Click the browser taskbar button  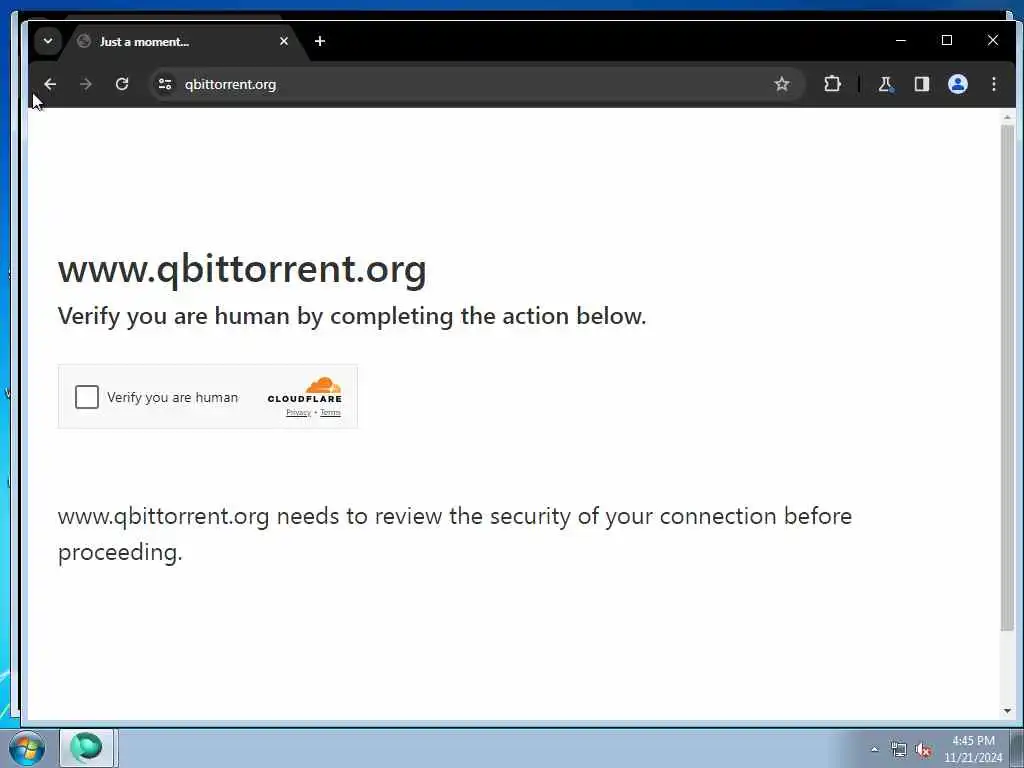[x=88, y=748]
